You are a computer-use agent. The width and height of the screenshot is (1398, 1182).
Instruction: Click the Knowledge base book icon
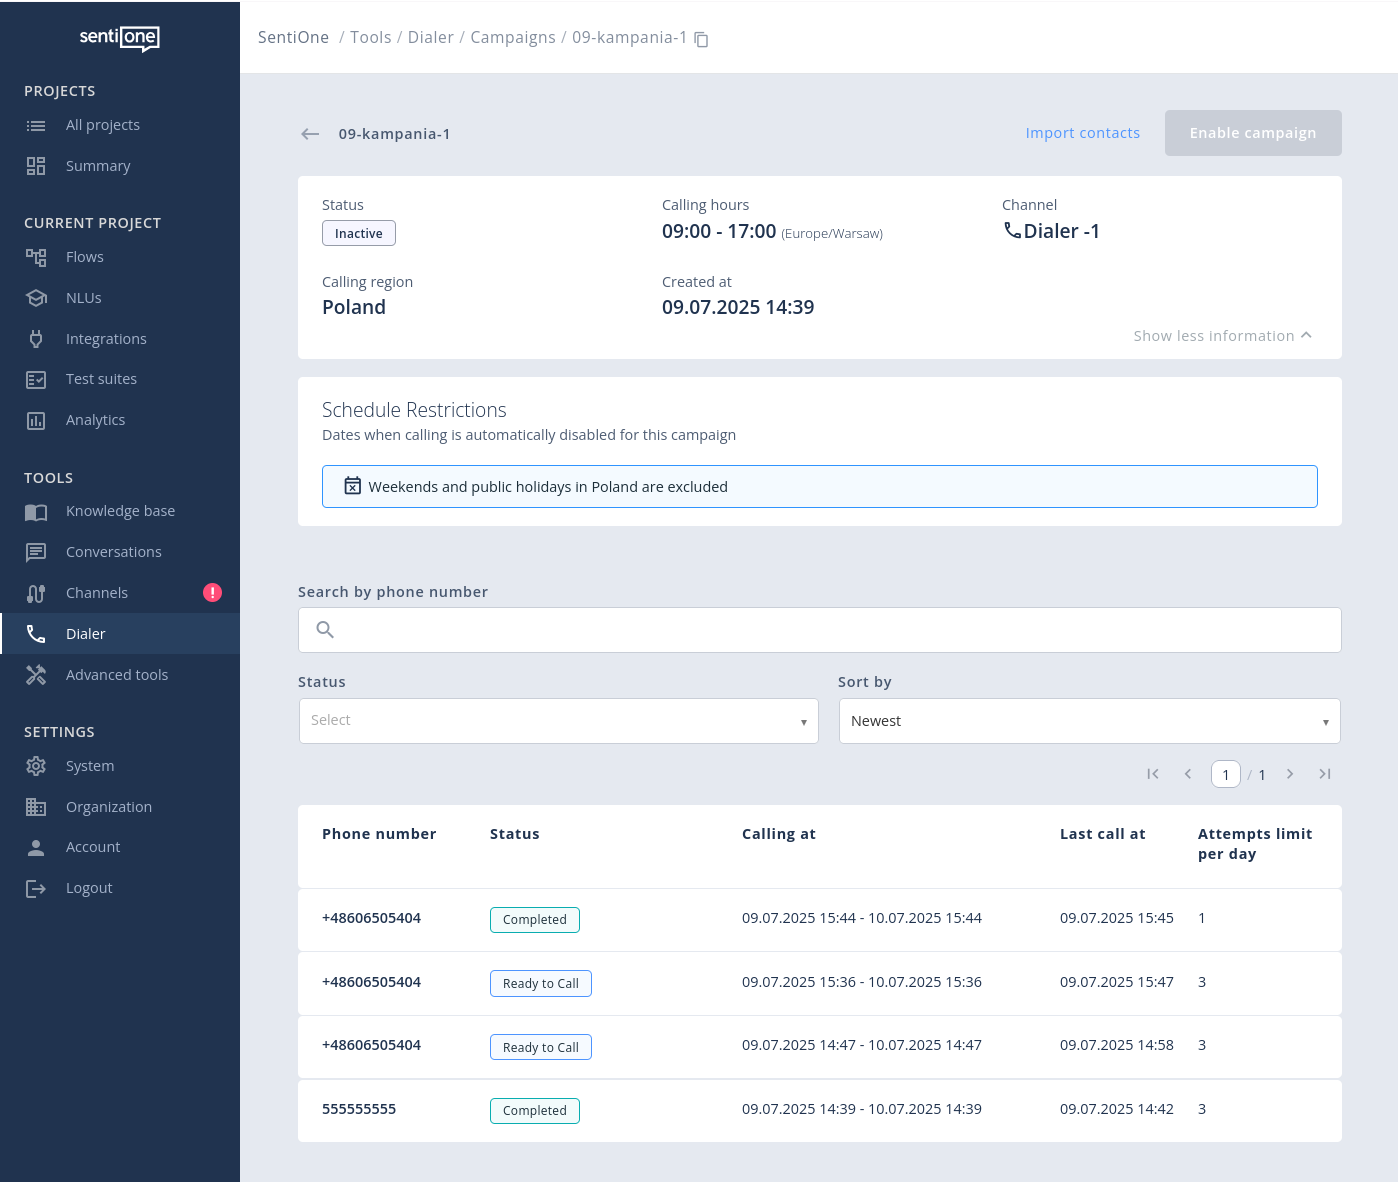pos(36,512)
